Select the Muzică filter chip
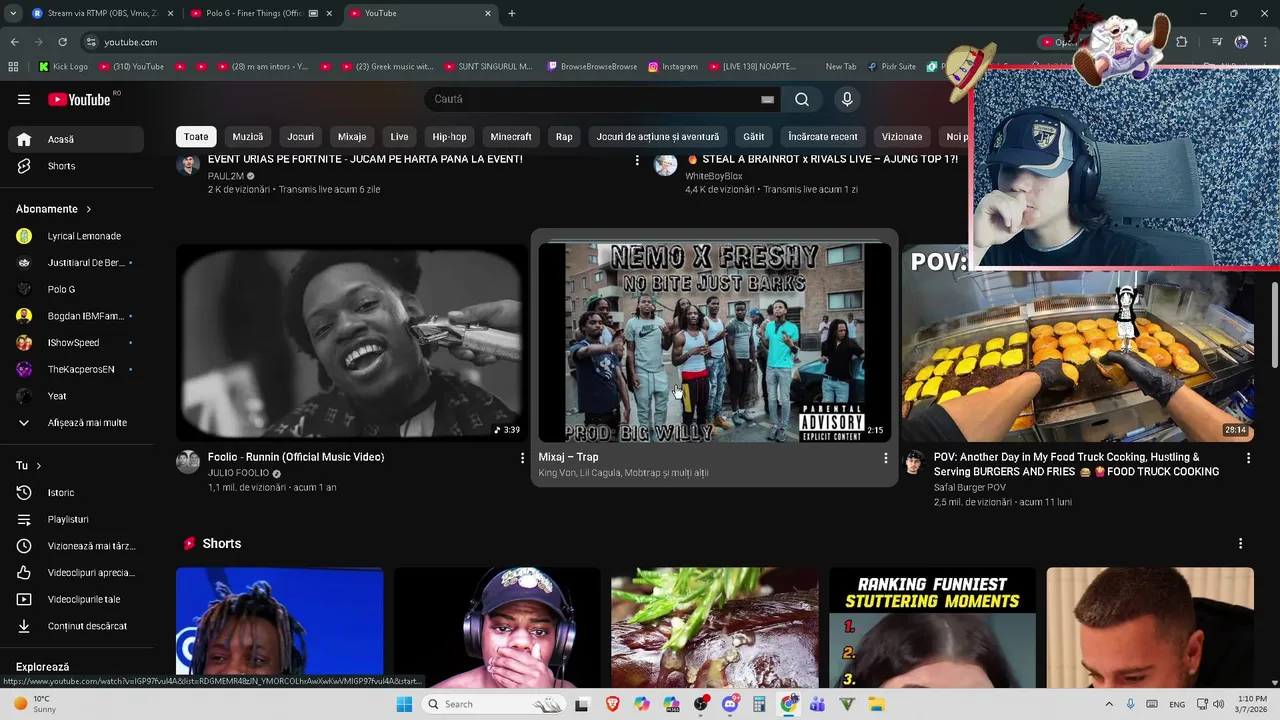 (248, 137)
